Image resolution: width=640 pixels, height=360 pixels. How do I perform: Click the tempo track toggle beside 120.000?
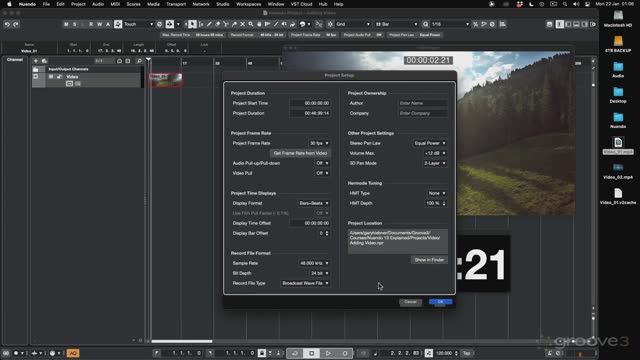[x=429, y=353]
